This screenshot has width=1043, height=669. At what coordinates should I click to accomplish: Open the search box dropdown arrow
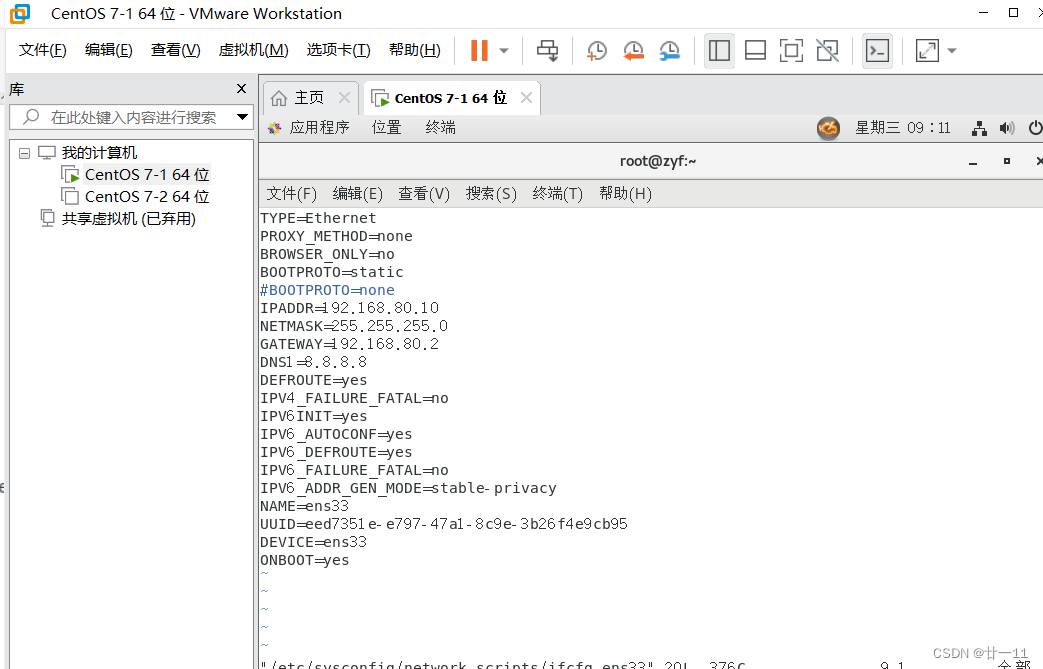(x=242, y=116)
